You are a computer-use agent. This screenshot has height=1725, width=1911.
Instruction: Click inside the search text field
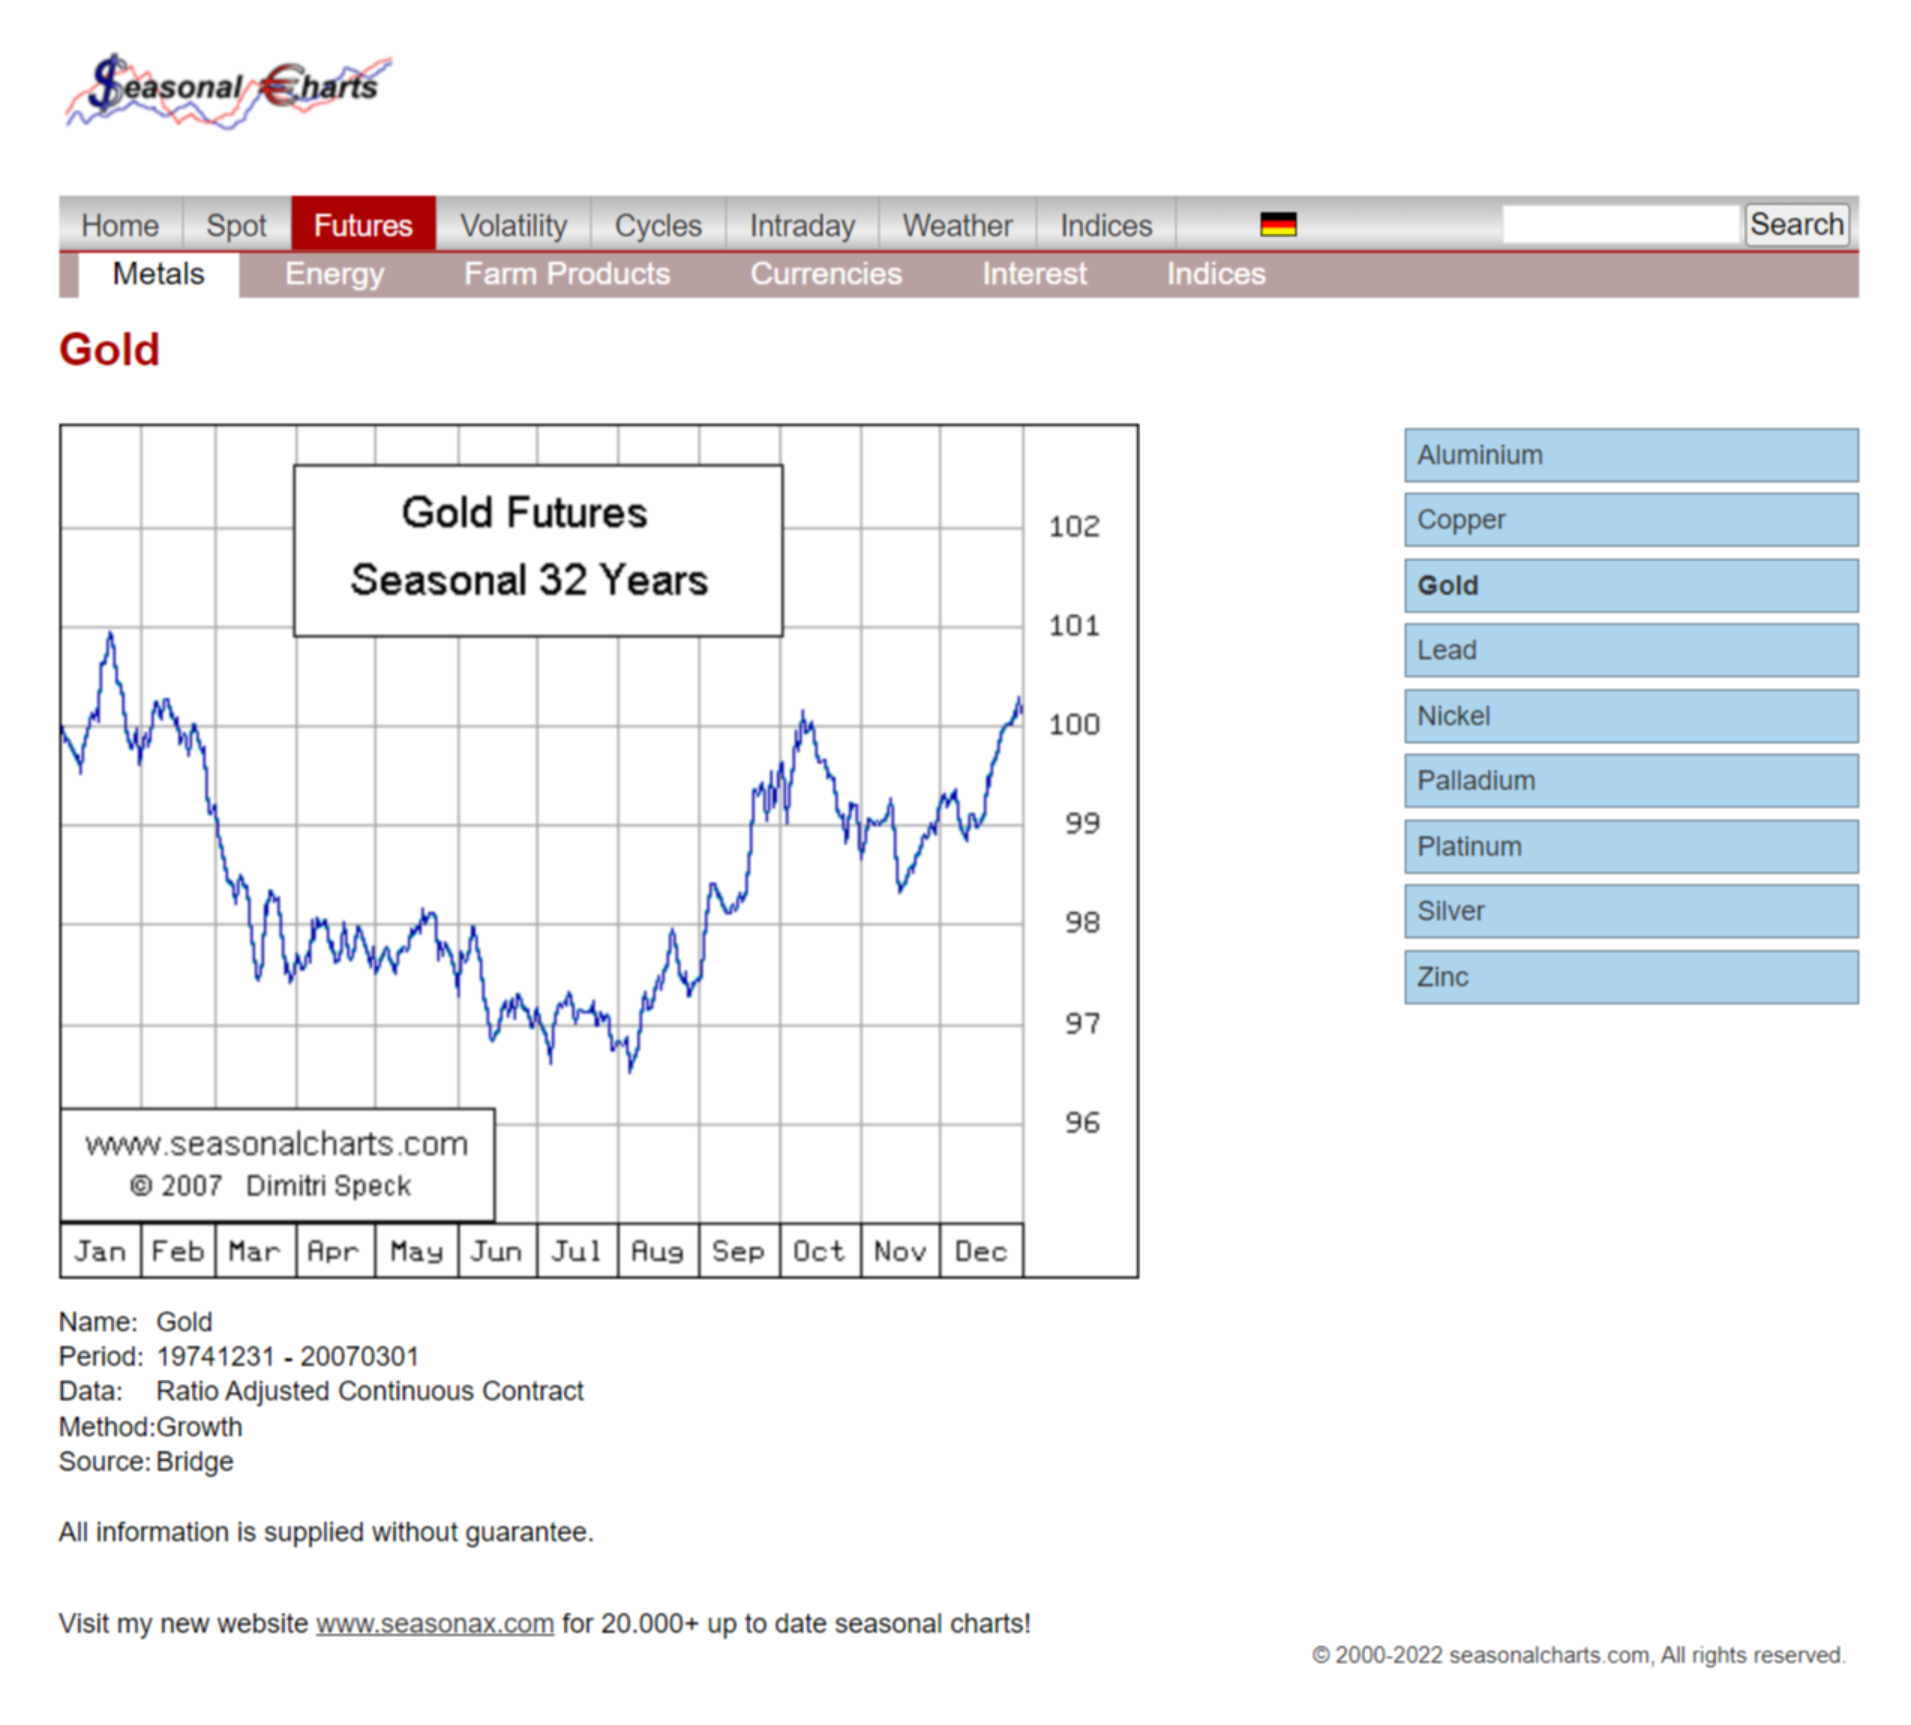tap(1619, 225)
